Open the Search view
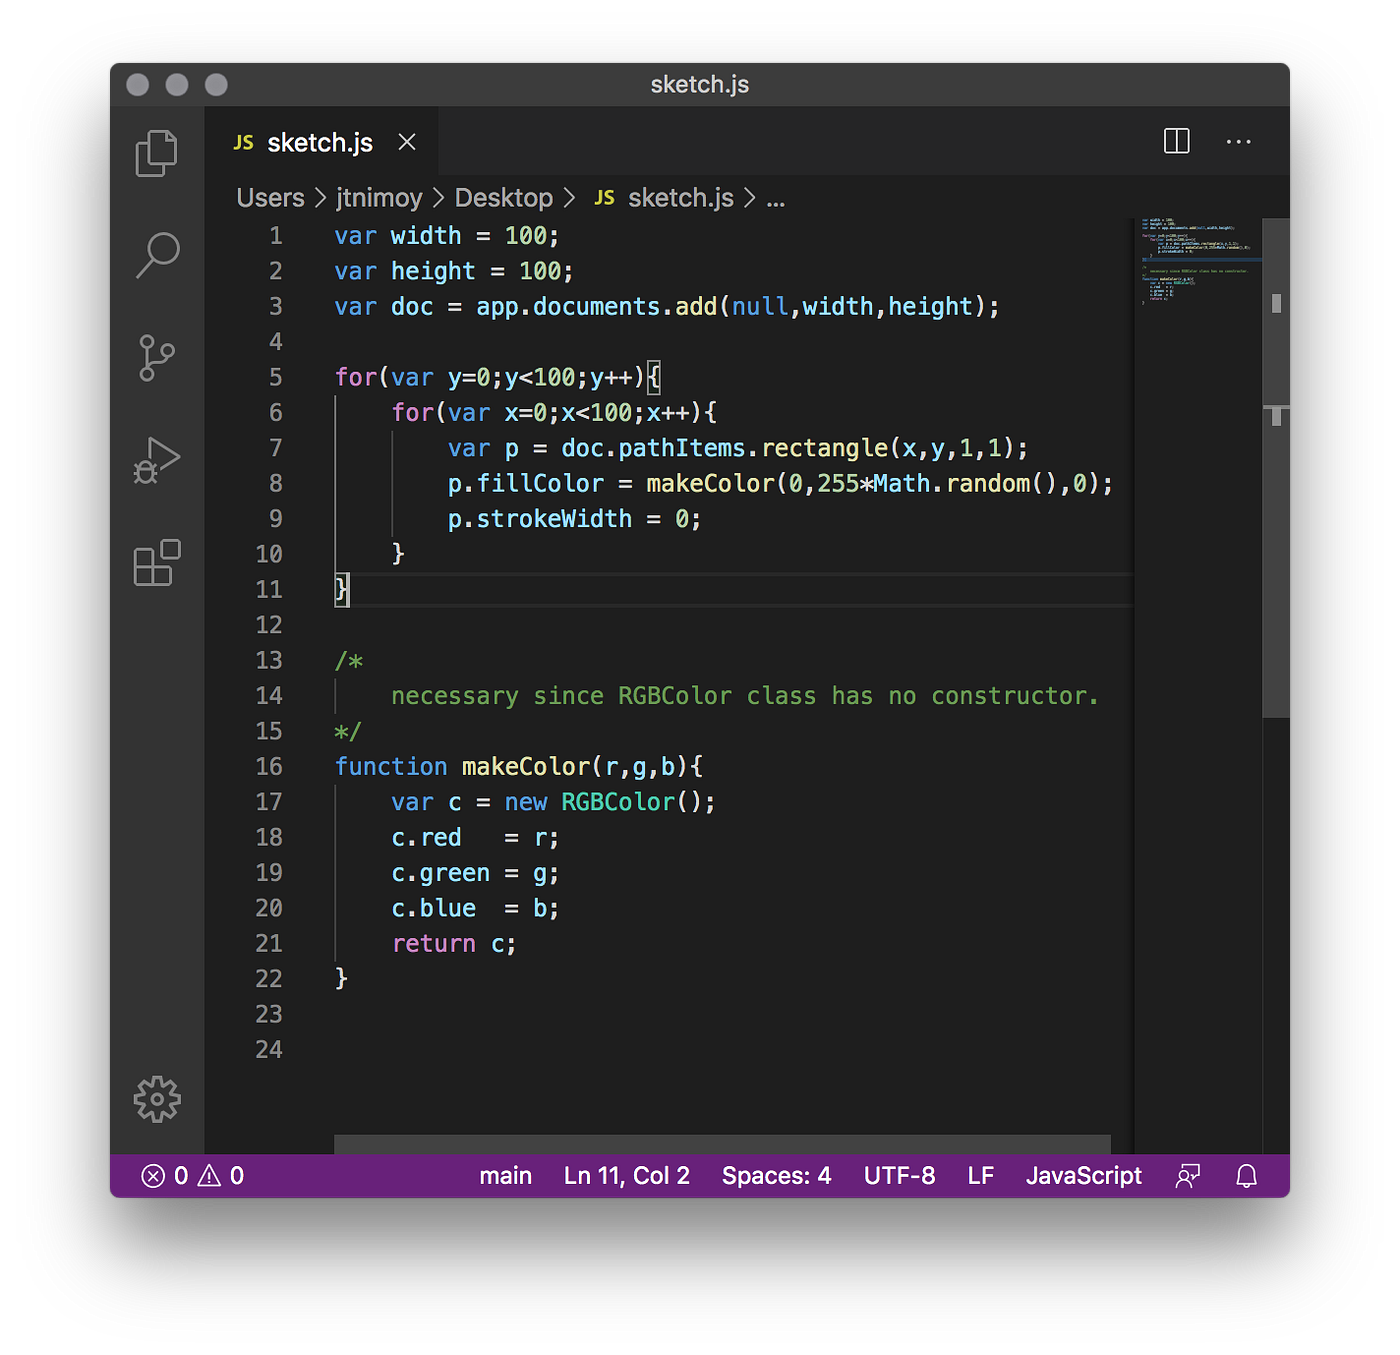This screenshot has height=1355, width=1400. coord(156,255)
